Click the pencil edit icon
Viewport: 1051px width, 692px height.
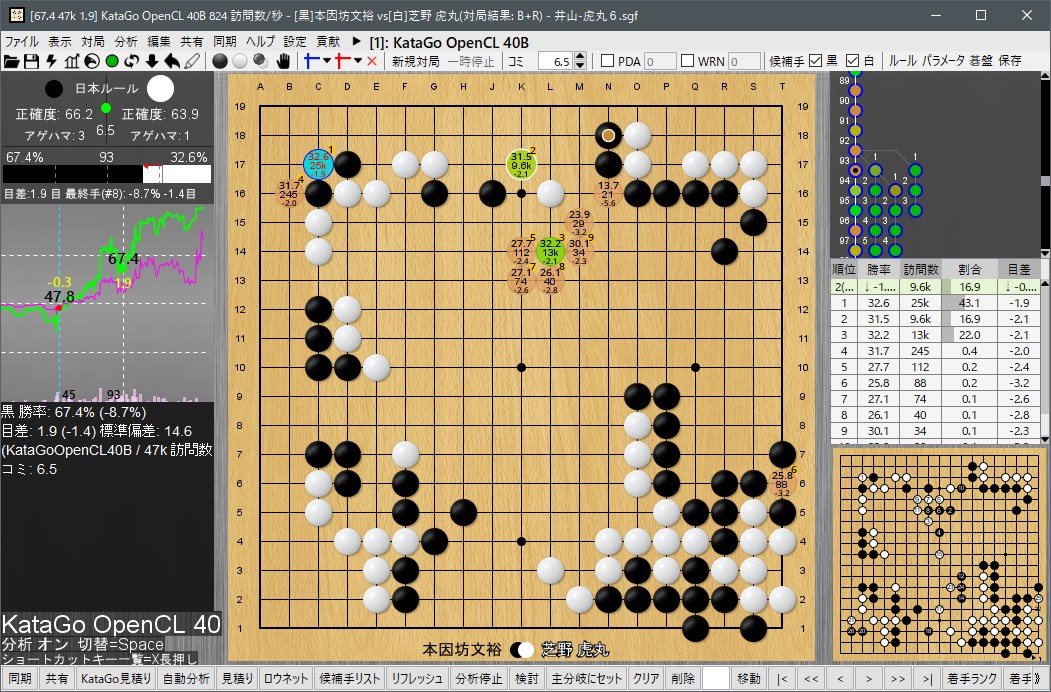coord(192,61)
